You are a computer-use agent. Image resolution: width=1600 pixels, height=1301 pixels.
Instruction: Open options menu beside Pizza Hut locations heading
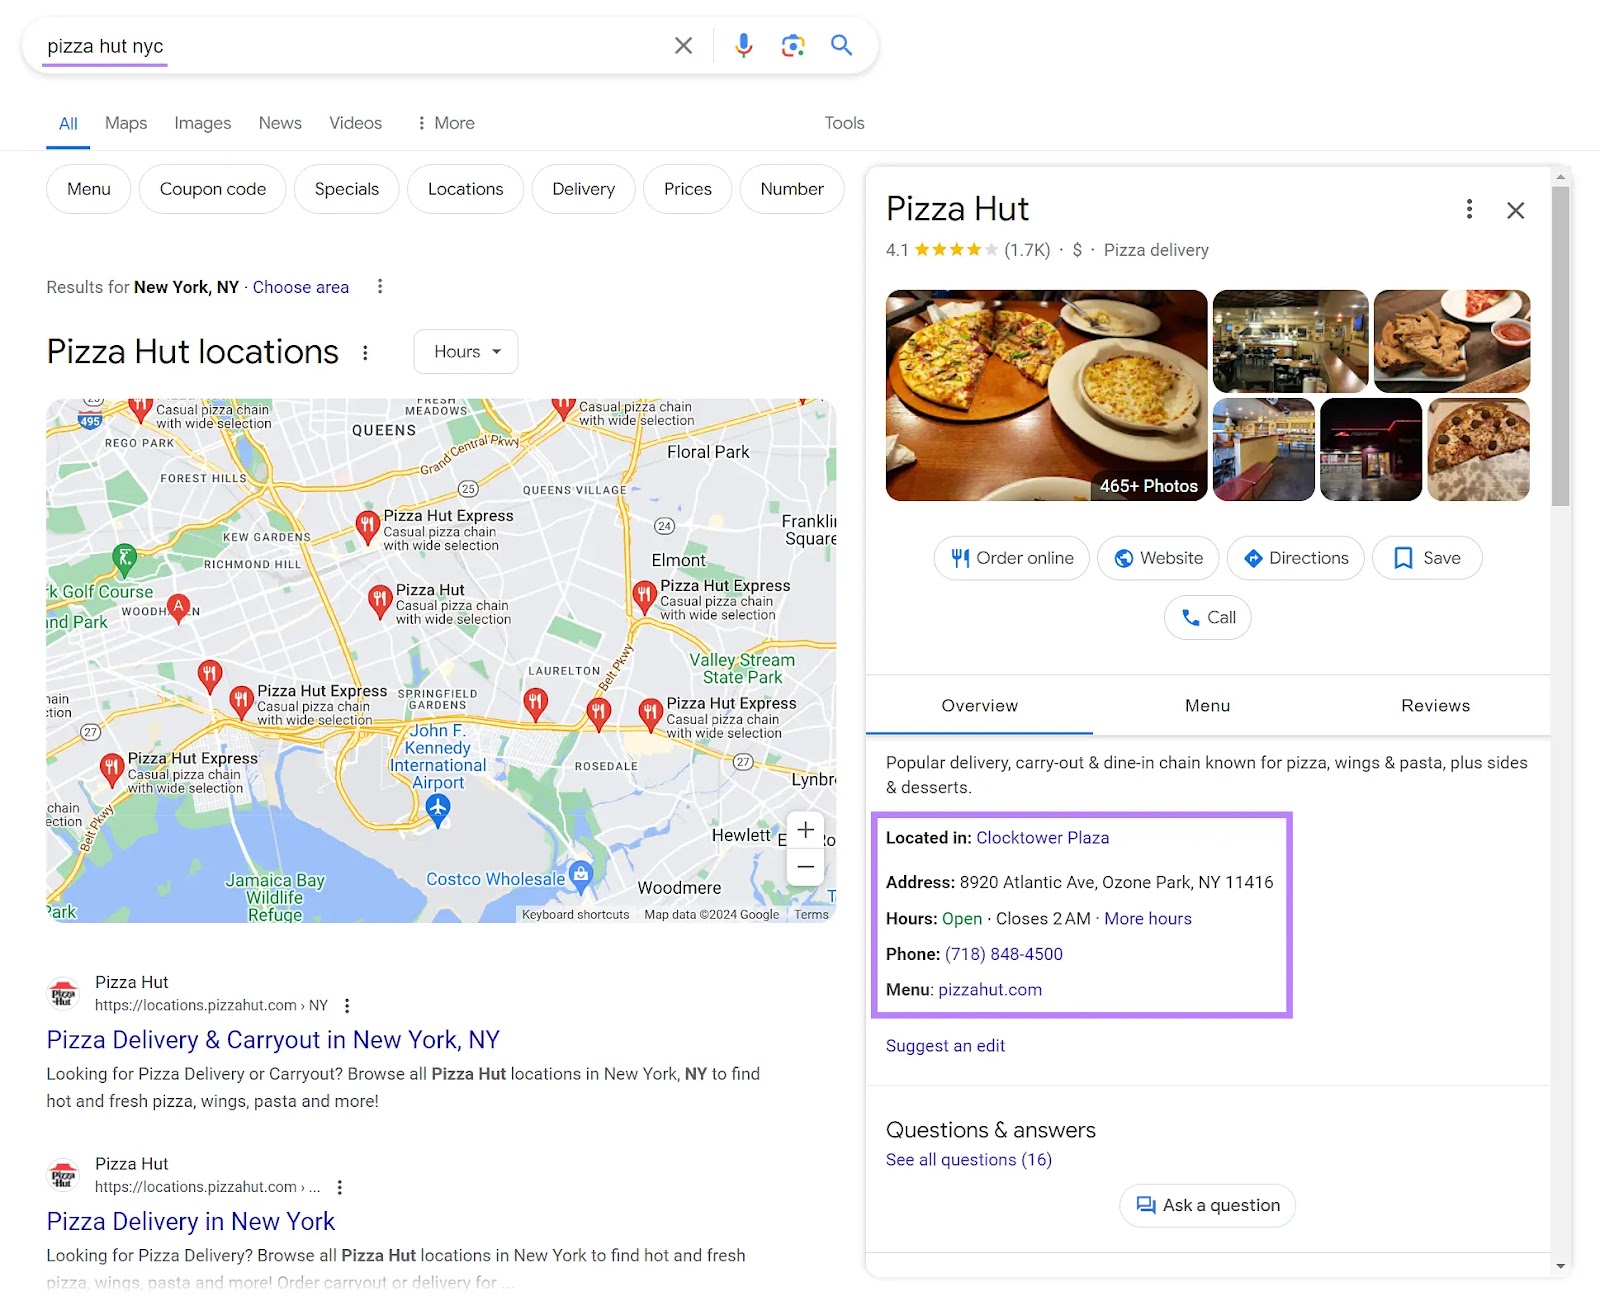(366, 353)
